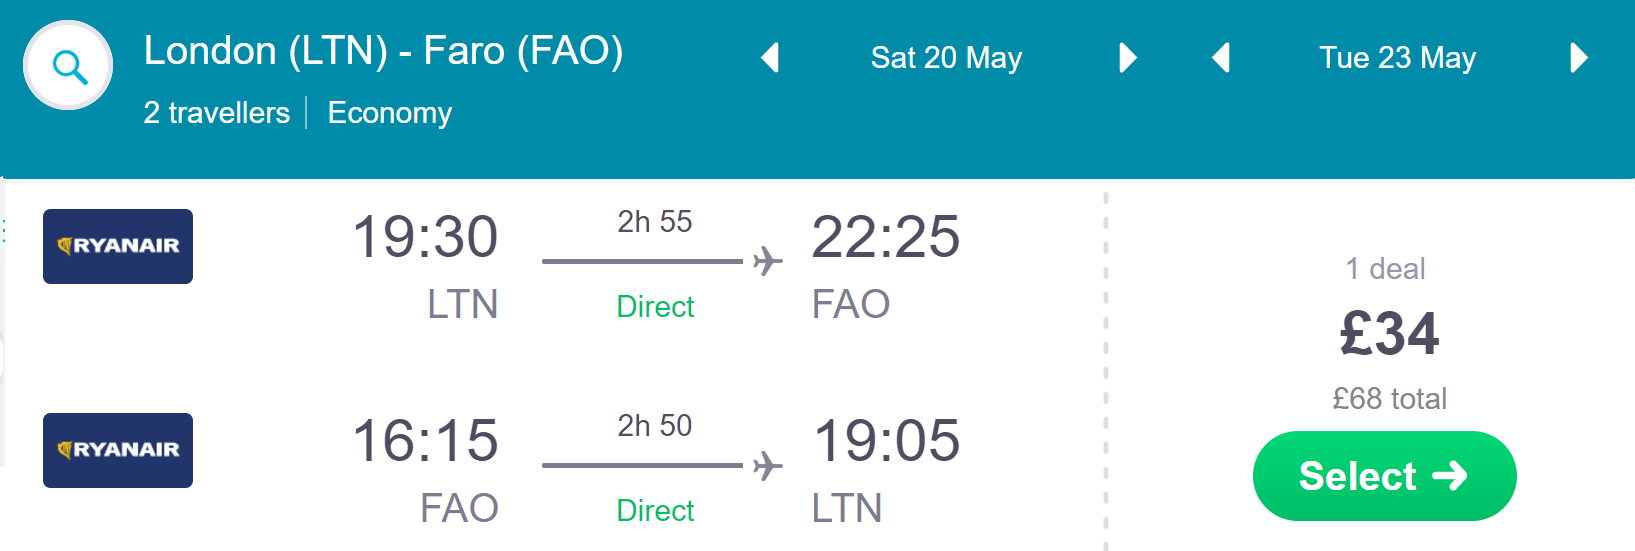This screenshot has height=551, width=1635.
Task: Go to previous return date arrow
Action: (1220, 58)
